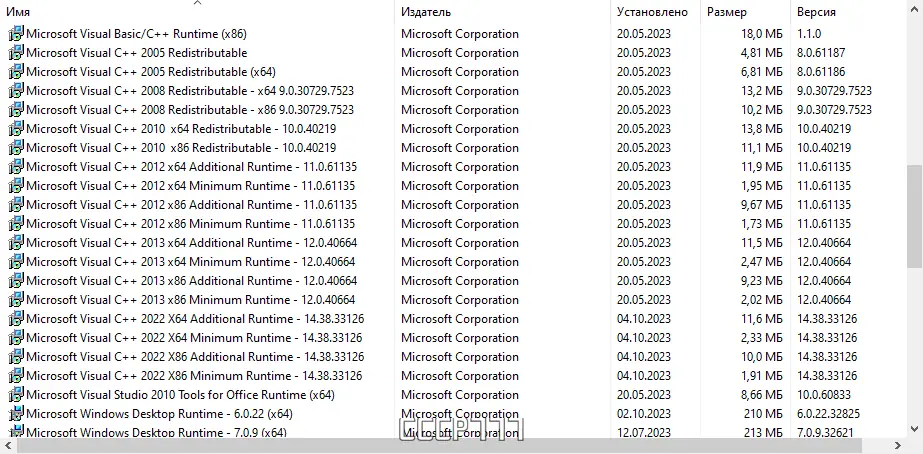Click size cell 9,67 МБ

point(762,204)
